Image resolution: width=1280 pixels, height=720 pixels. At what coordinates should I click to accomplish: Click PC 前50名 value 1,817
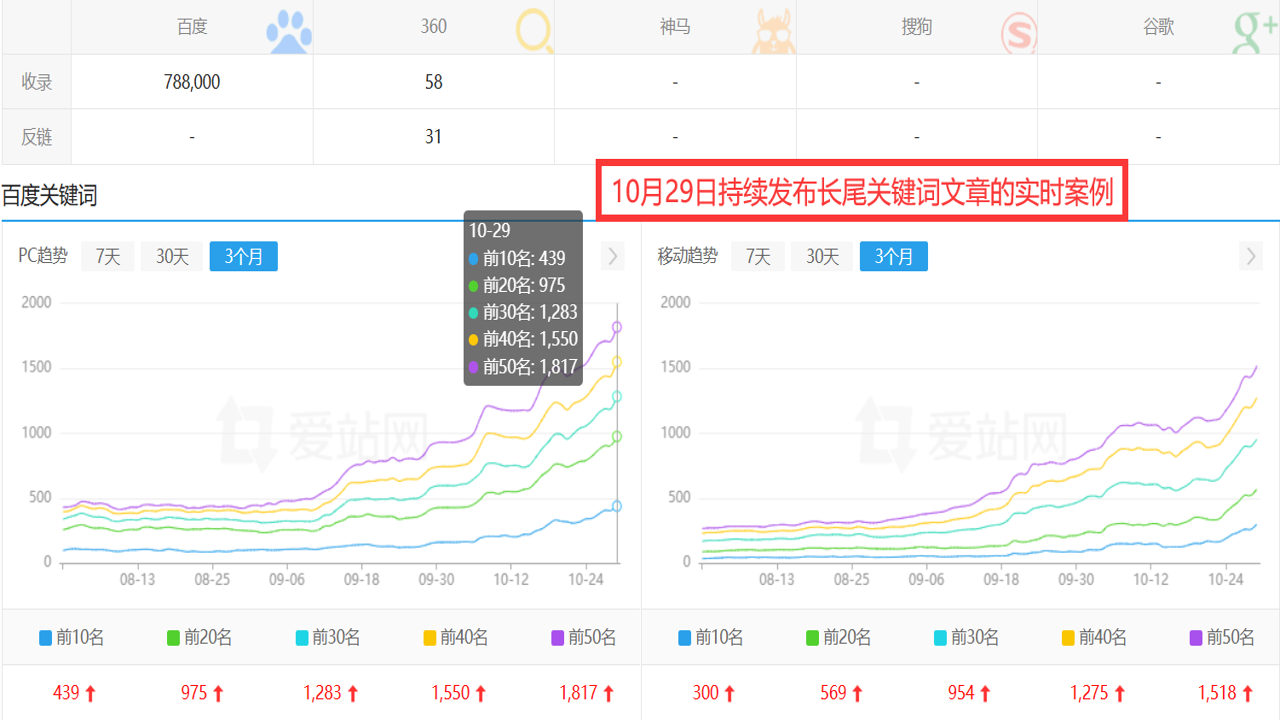click(579, 692)
